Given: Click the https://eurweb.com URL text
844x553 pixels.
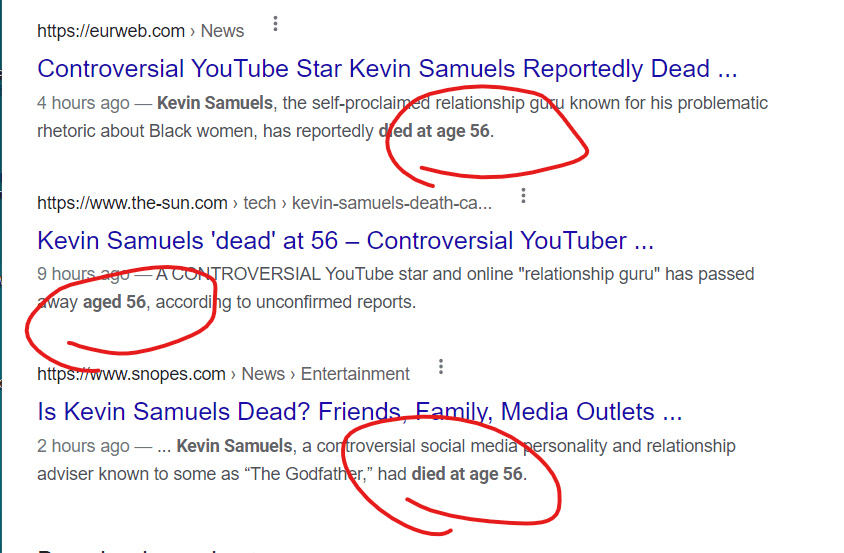Looking at the screenshot, I should 111,31.
